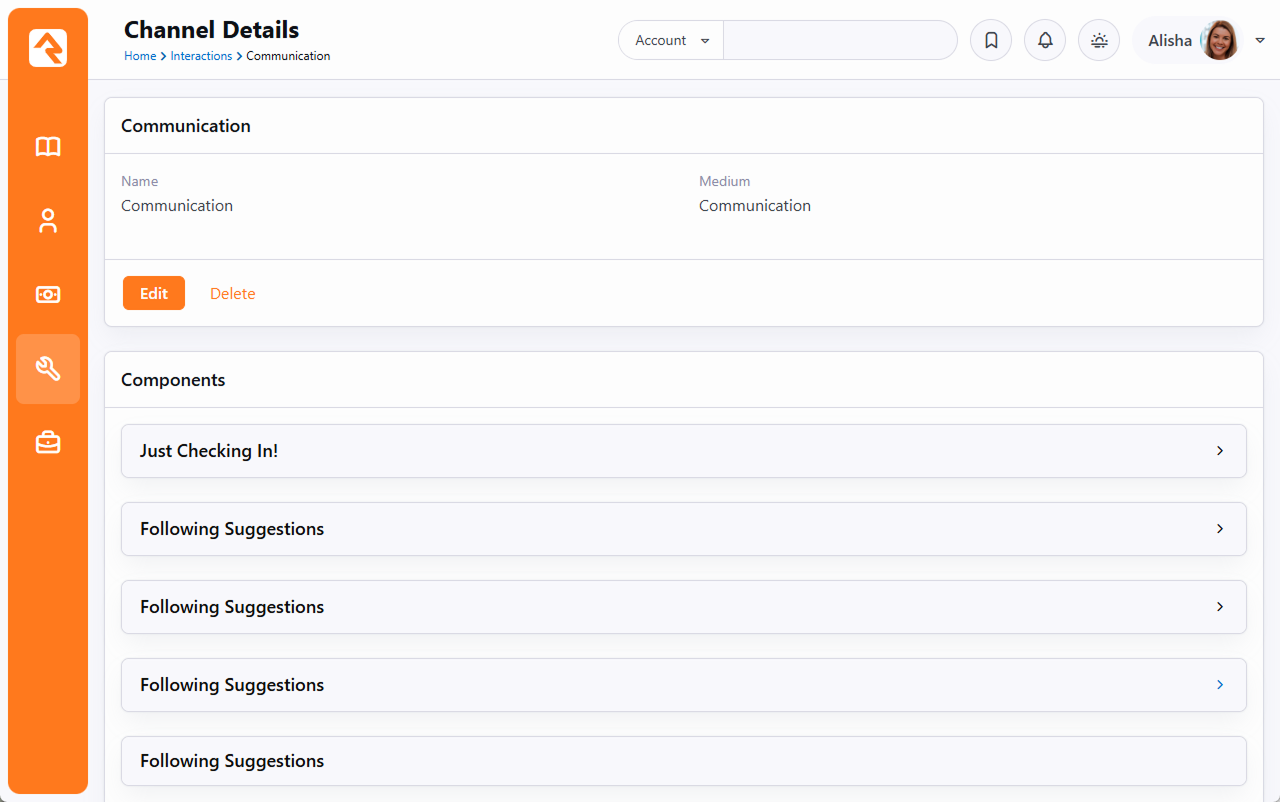
Task: Click Alisha's profile avatar picture
Action: (x=1219, y=41)
